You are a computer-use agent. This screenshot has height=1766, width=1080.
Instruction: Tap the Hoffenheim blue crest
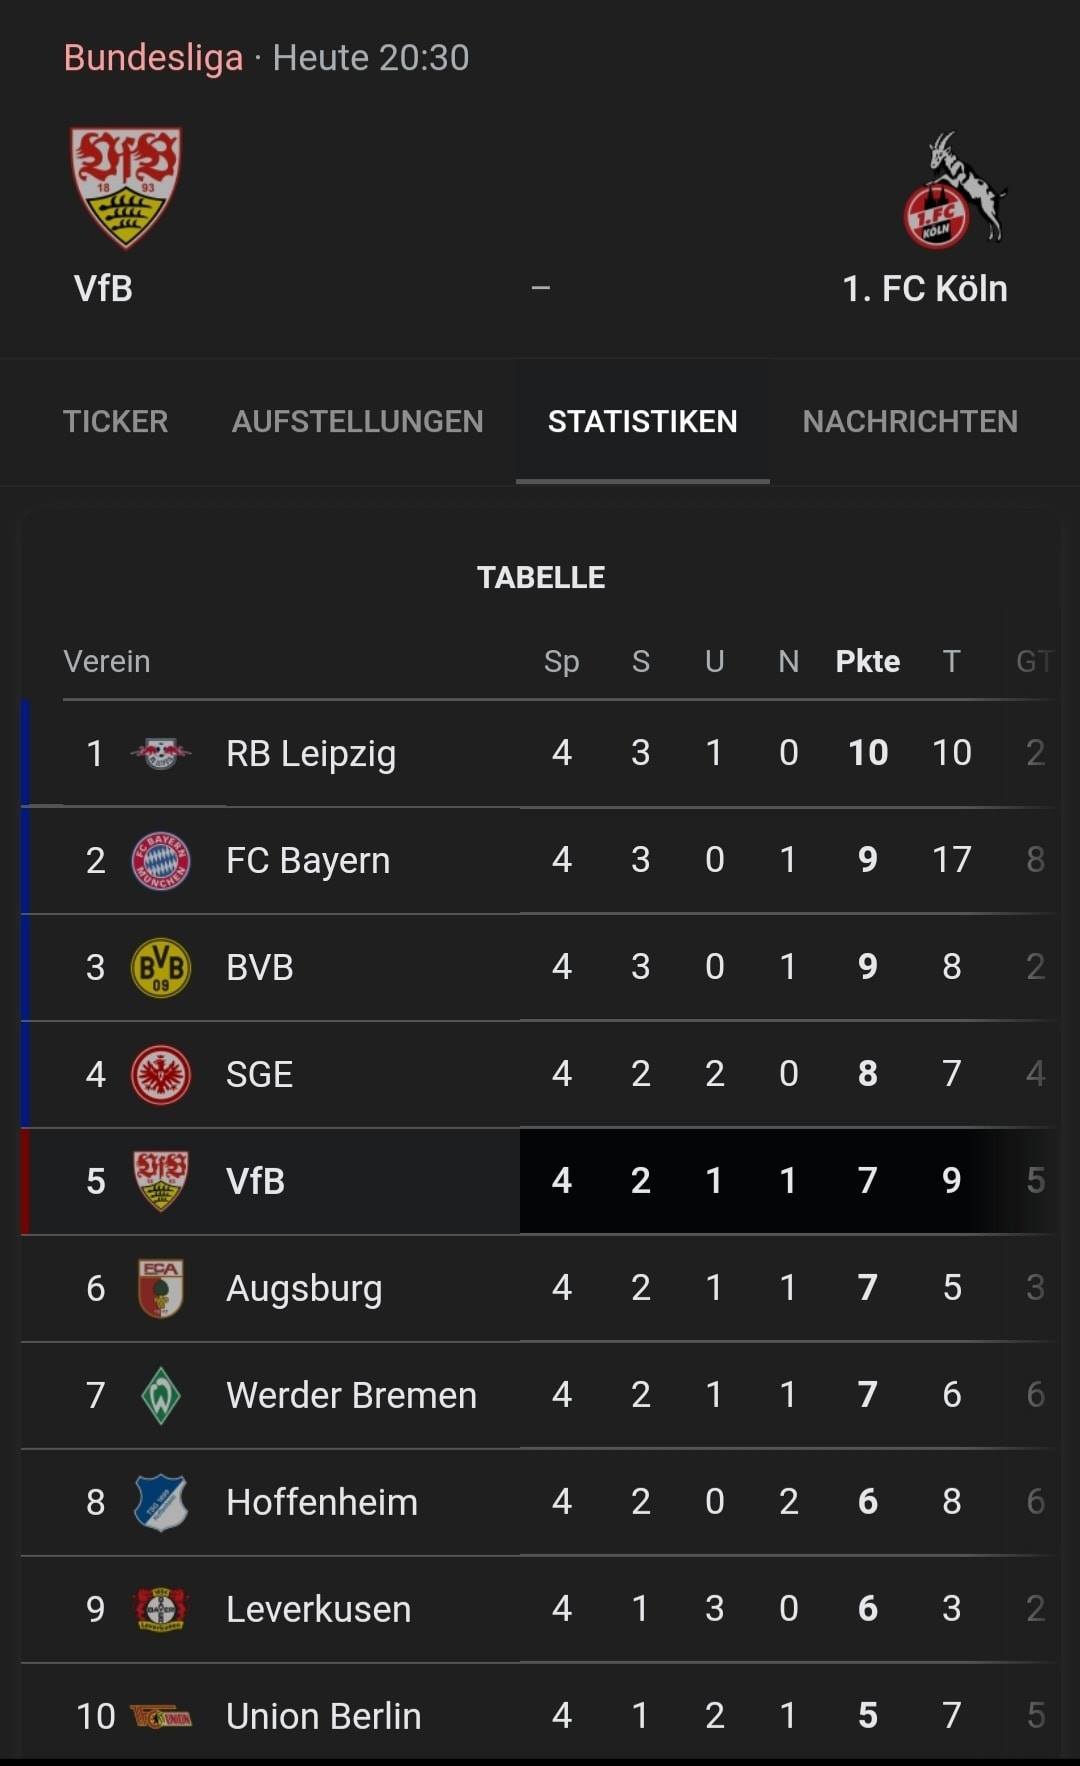[160, 1502]
